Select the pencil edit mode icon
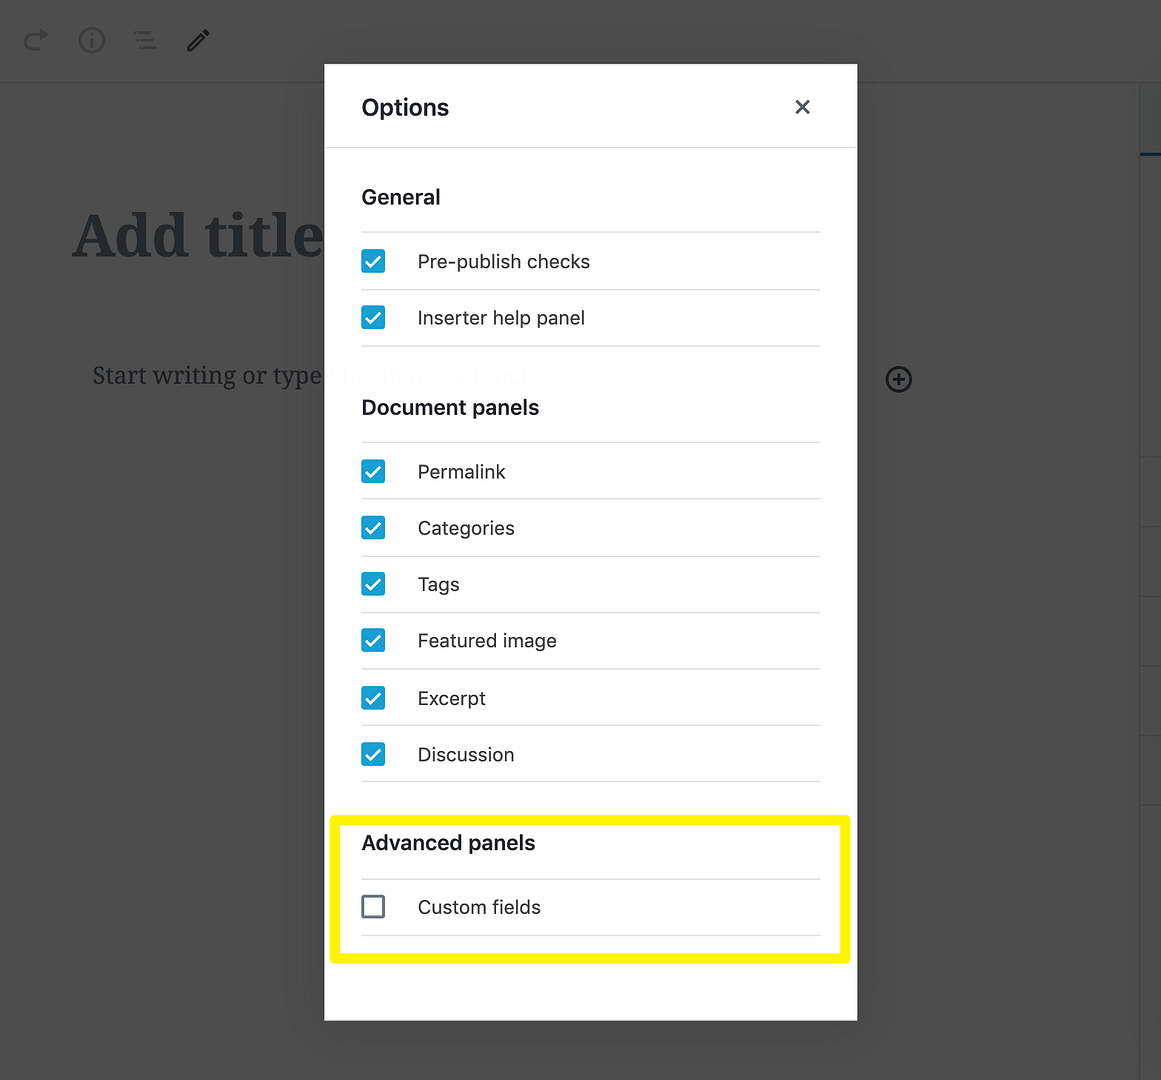The image size is (1161, 1080). coord(197,40)
